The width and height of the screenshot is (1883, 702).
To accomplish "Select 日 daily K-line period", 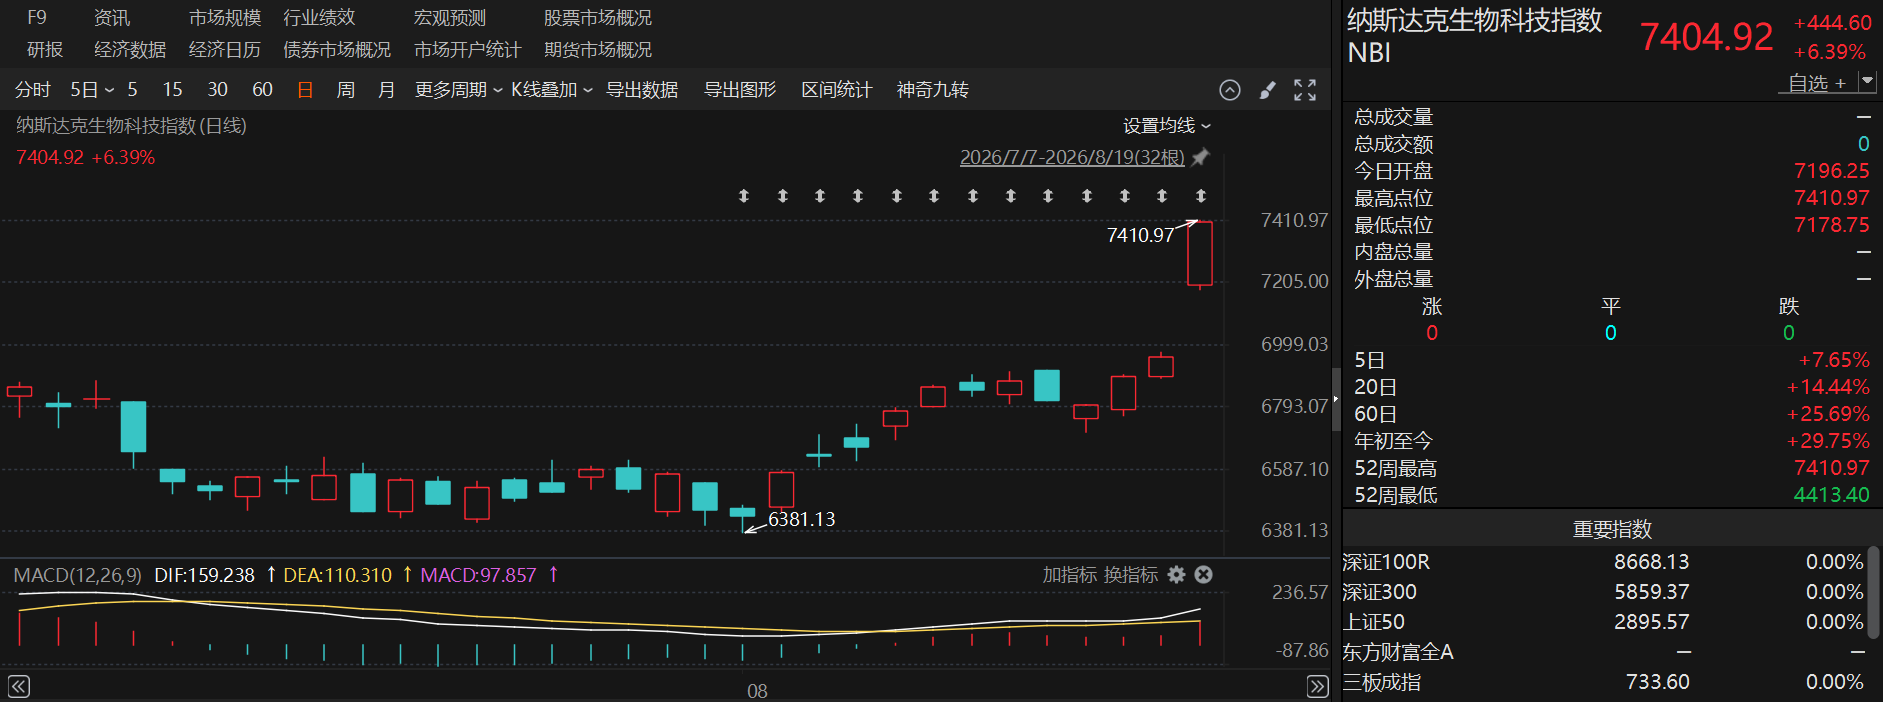I will [x=305, y=90].
